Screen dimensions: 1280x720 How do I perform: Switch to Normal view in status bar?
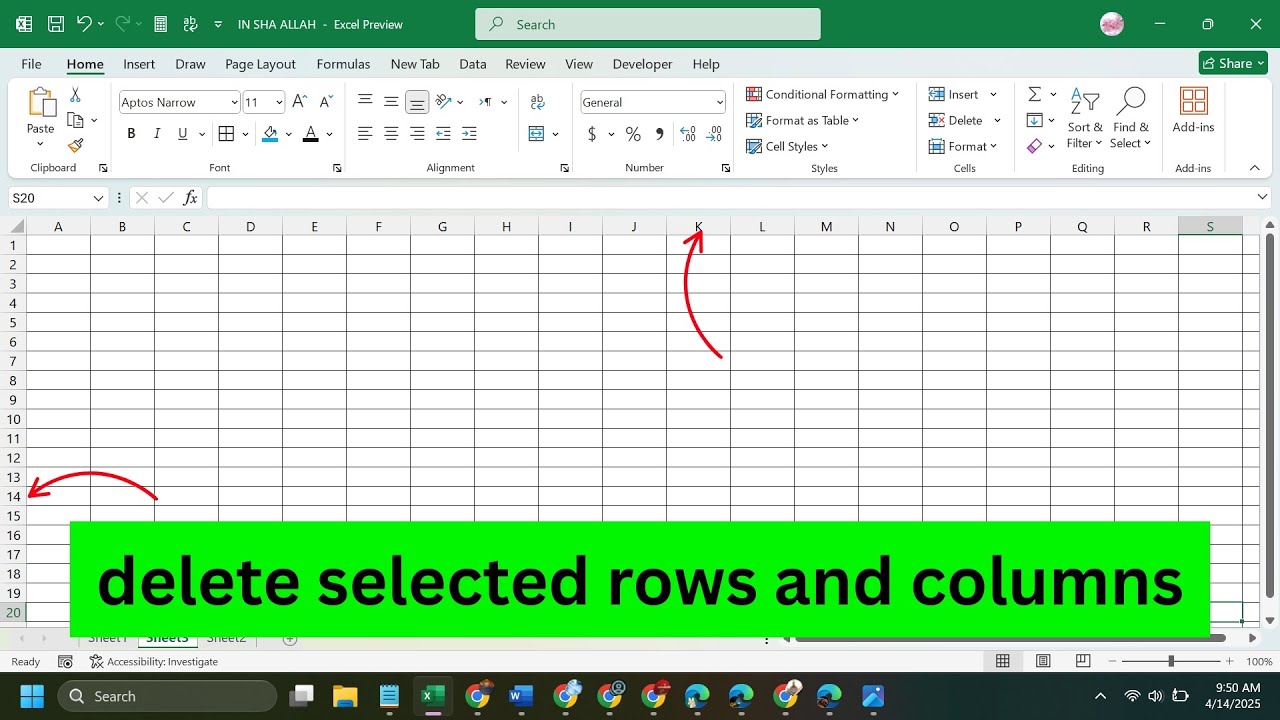click(1002, 661)
